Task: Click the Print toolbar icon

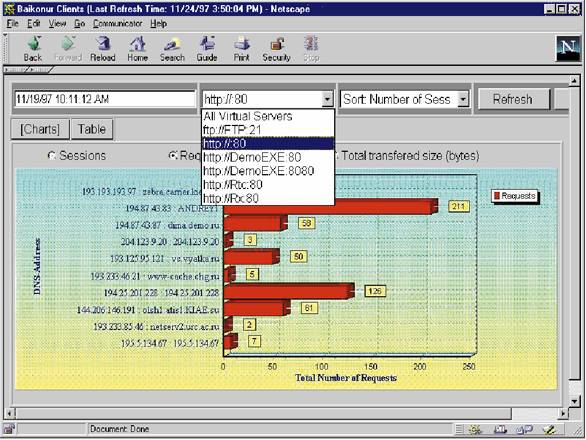Action: [x=241, y=49]
